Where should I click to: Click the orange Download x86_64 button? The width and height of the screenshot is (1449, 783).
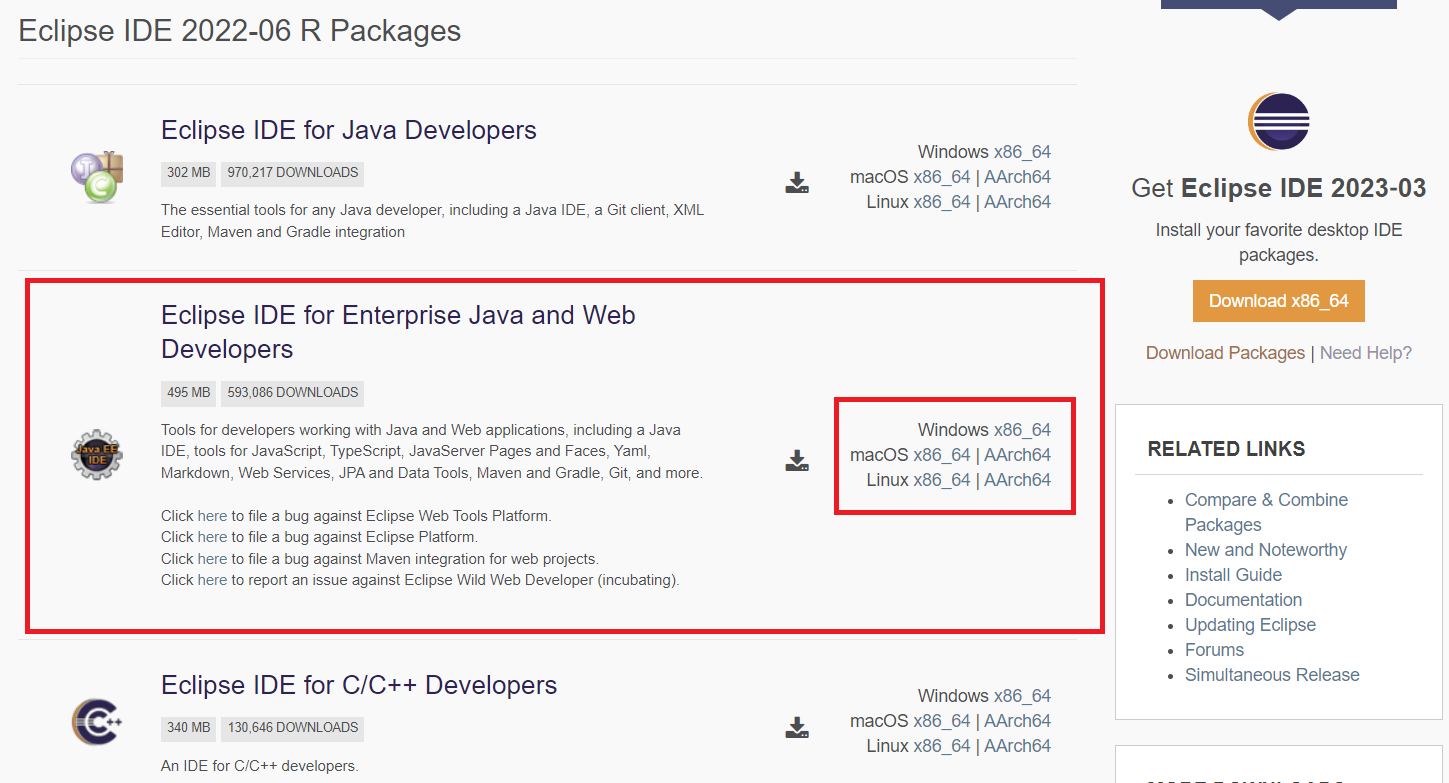click(x=1278, y=301)
